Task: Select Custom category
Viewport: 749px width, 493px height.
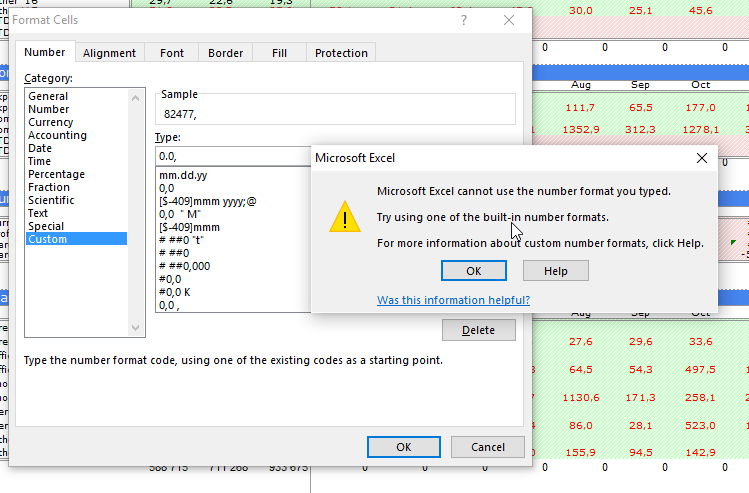Action: (76, 239)
